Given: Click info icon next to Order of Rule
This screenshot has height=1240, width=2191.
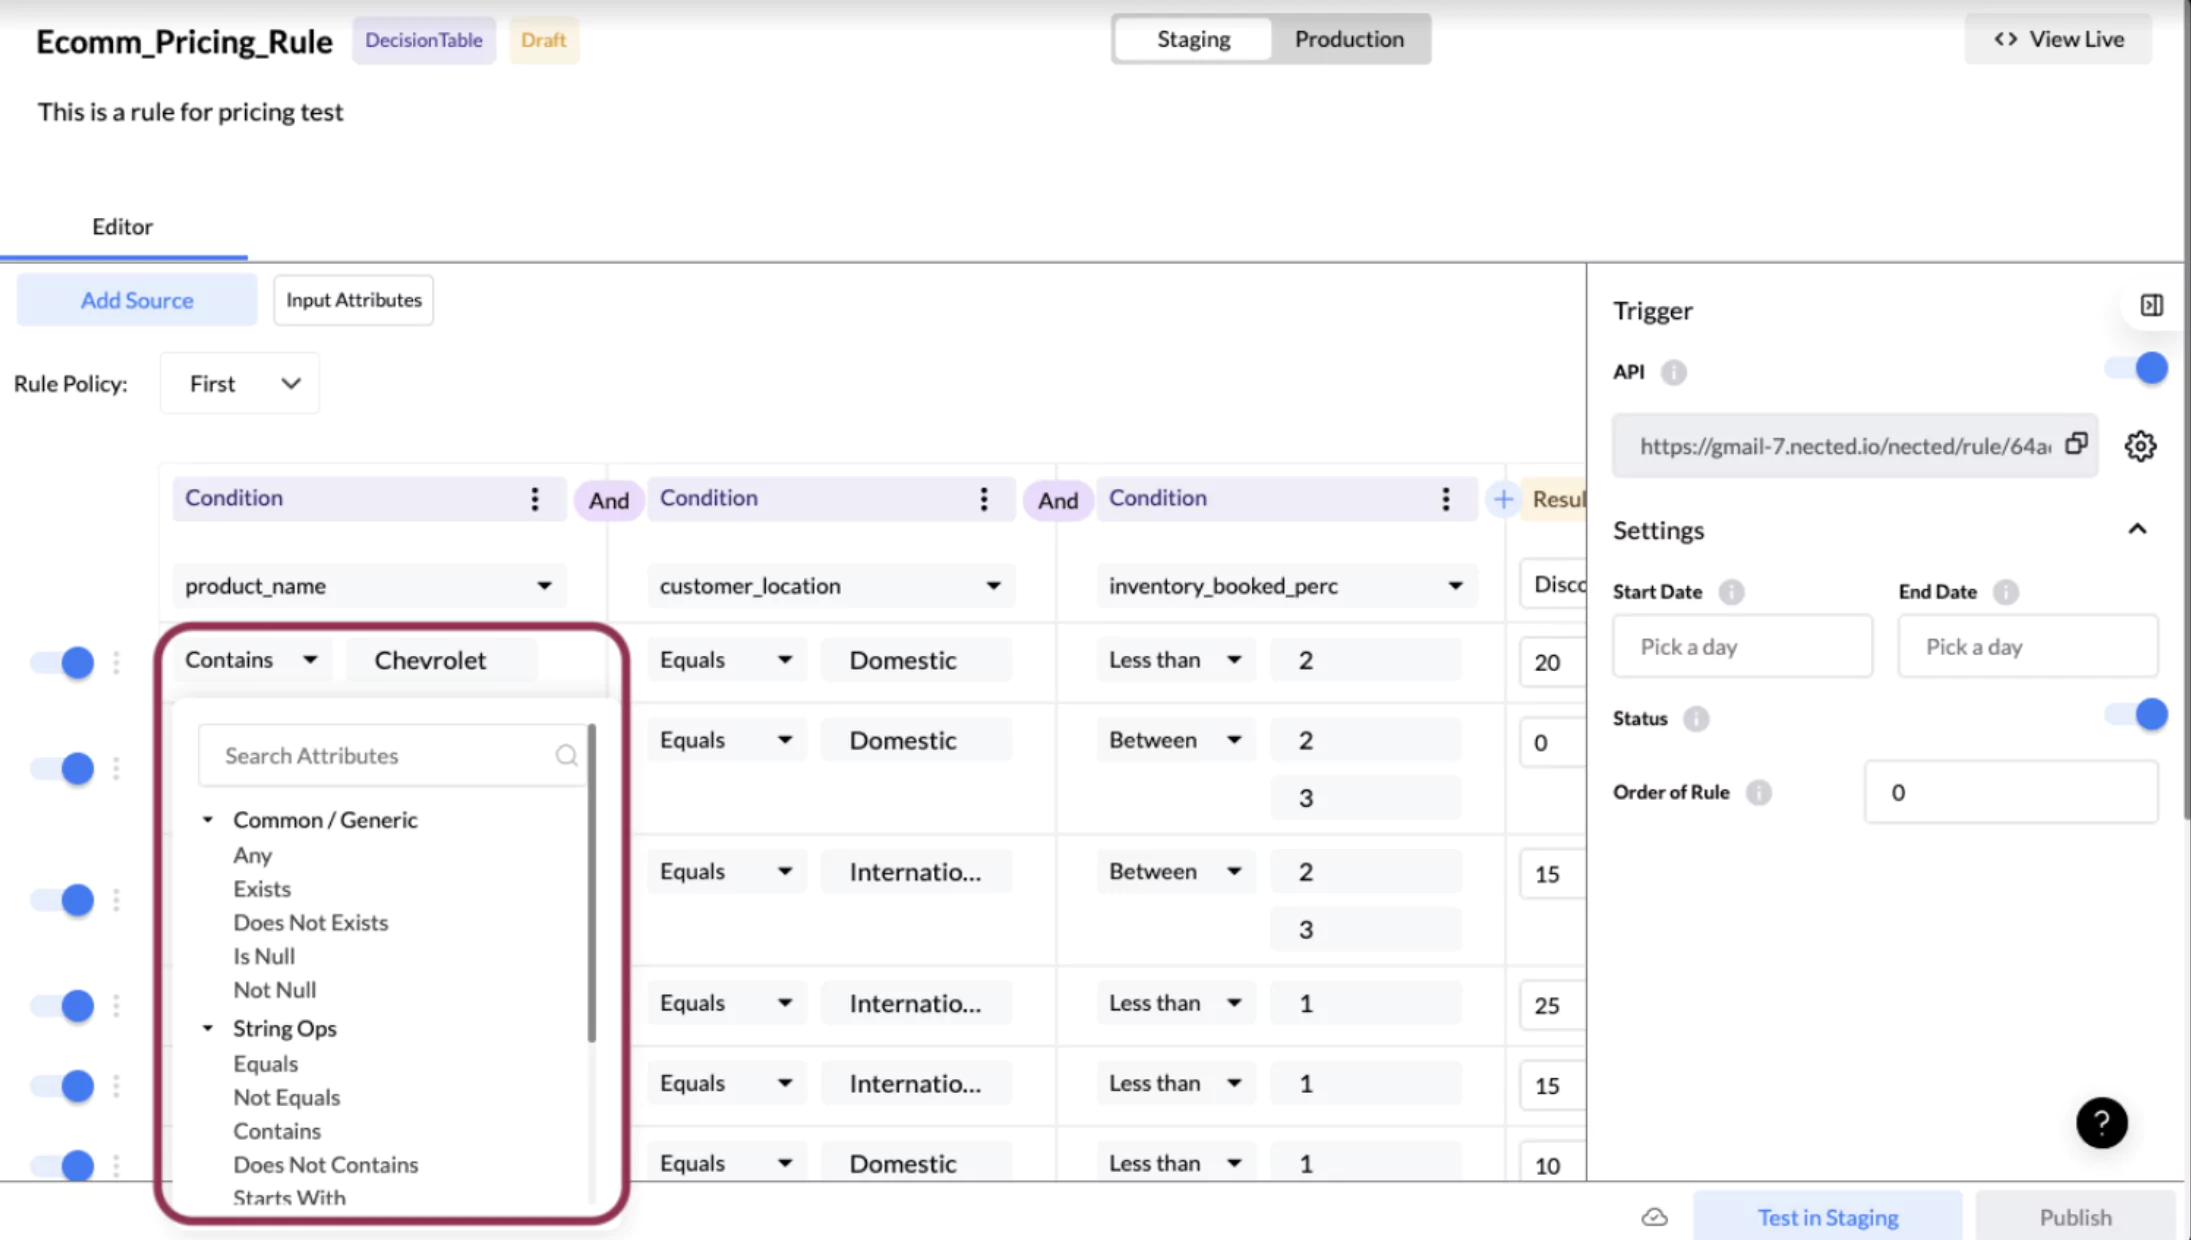Looking at the screenshot, I should coord(1758,793).
